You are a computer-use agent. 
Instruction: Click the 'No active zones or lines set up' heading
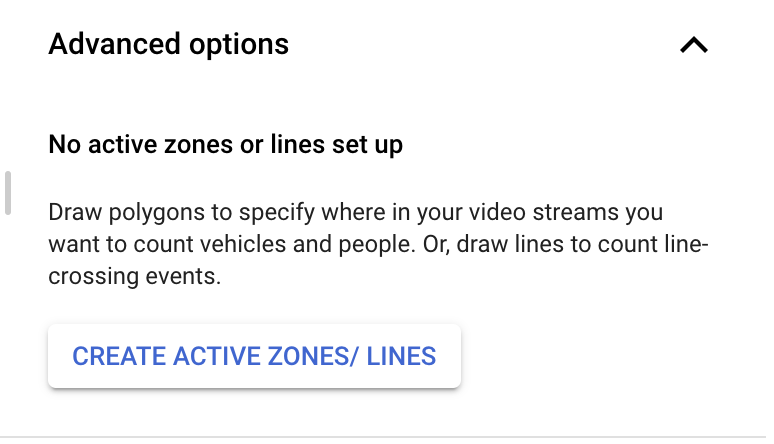(225, 145)
